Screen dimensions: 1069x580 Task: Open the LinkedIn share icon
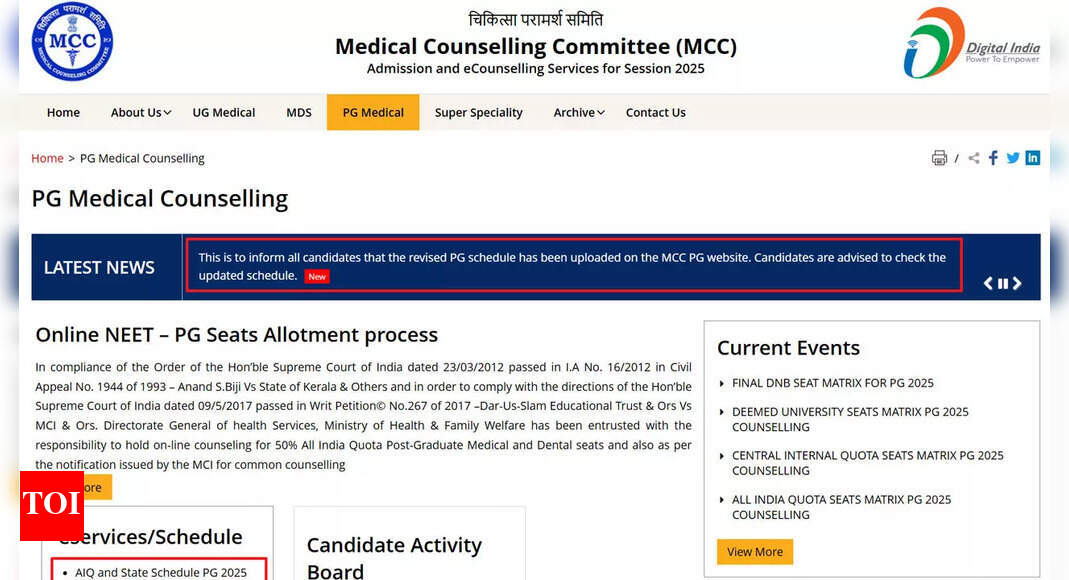1032,157
